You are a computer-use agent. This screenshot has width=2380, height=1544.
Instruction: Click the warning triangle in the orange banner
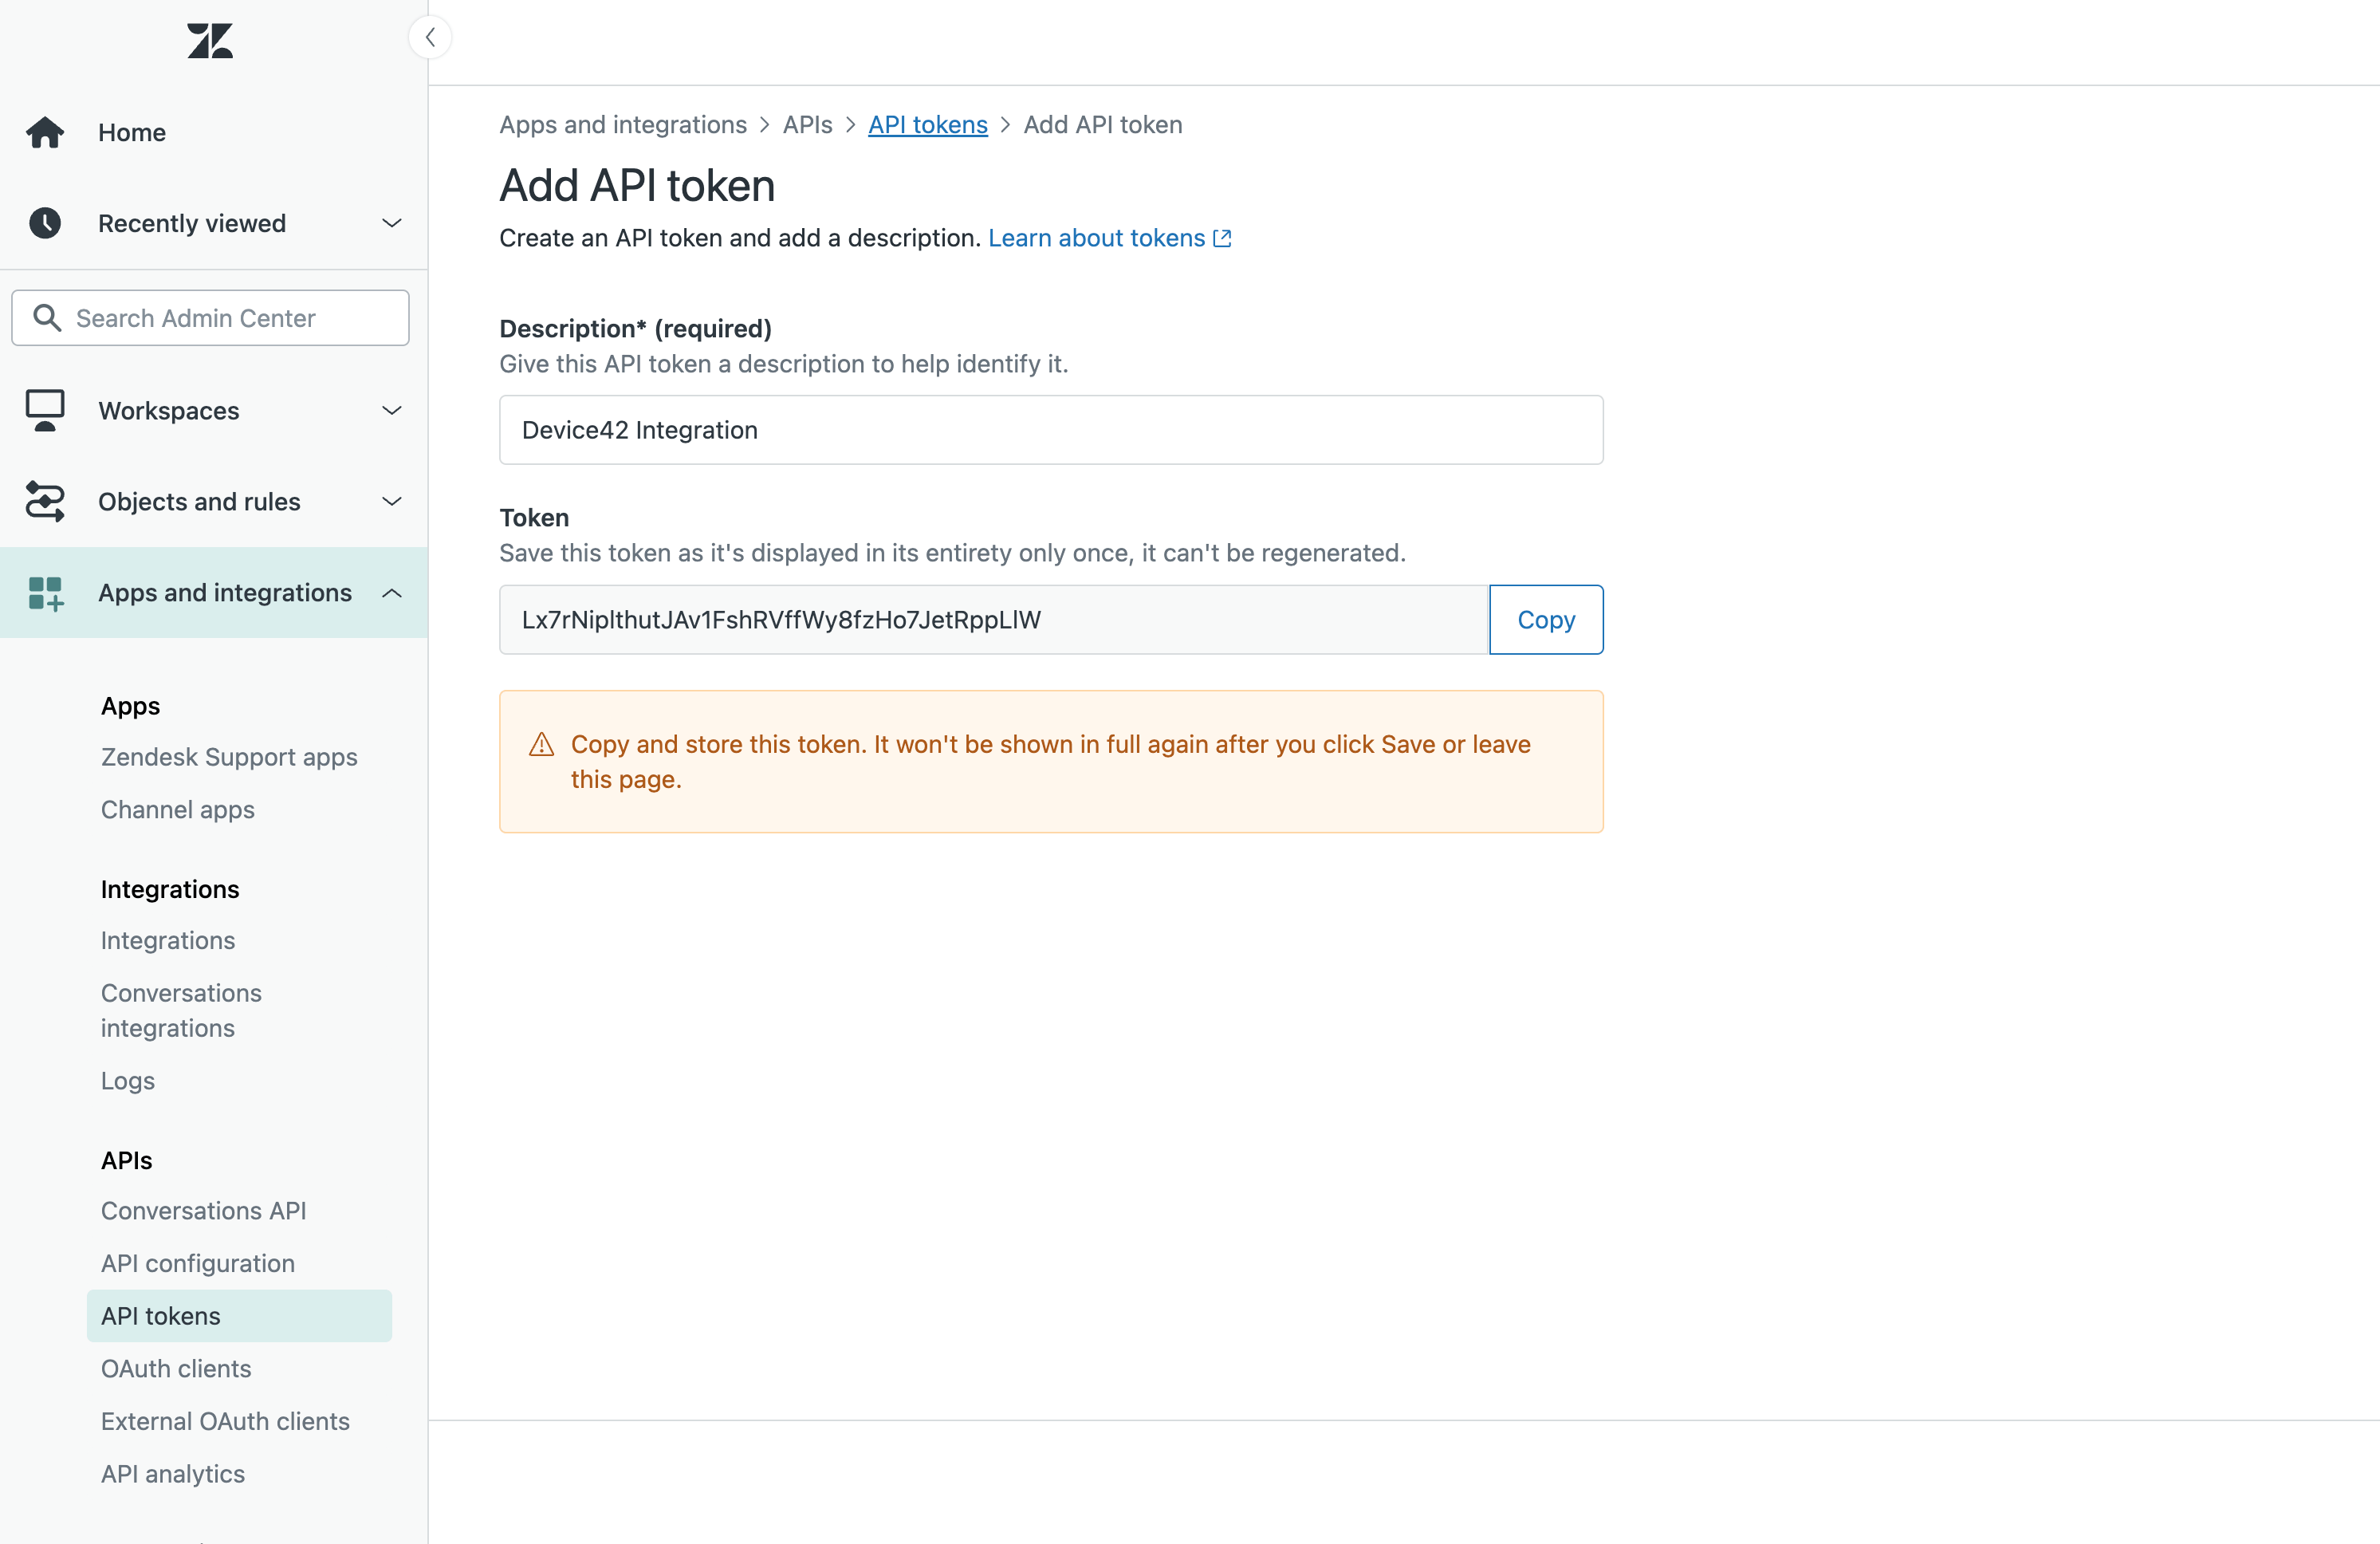pyautogui.click(x=540, y=743)
